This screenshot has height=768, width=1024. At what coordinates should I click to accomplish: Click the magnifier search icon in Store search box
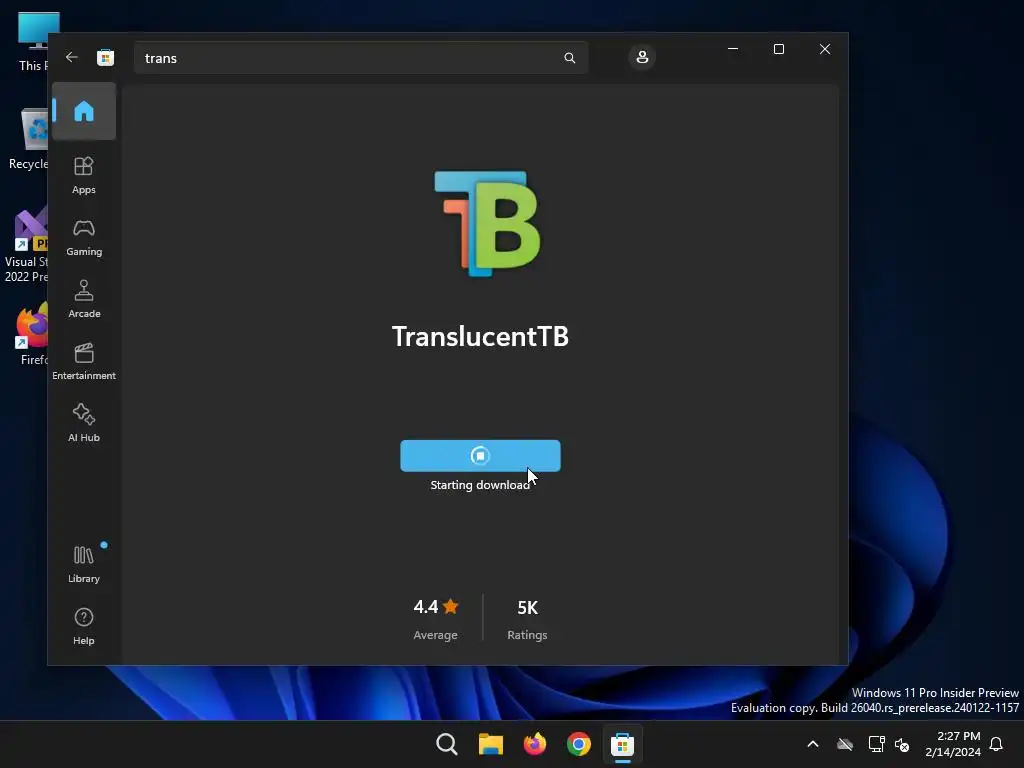coord(569,58)
